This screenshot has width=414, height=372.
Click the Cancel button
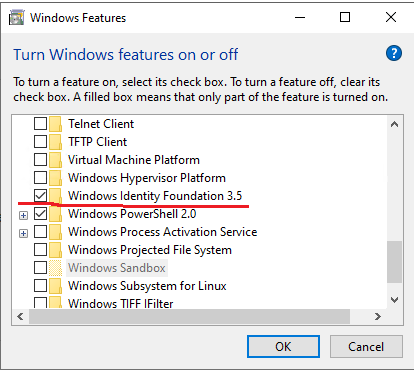click(366, 347)
